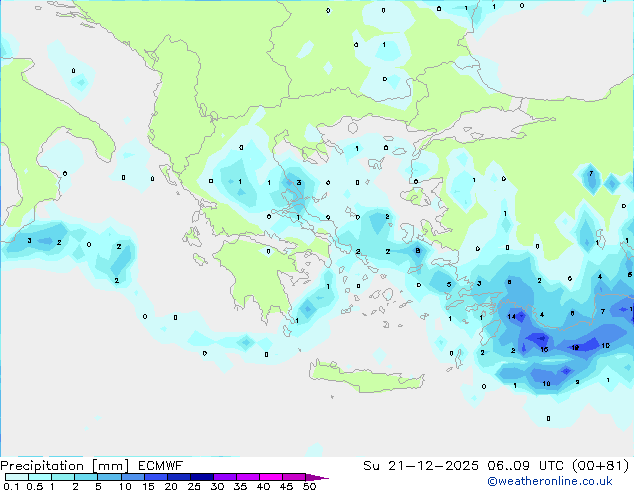Screen dimensions: 634x490
Task: Select the 1–2 mm legend color swatch
Action: [63, 477]
